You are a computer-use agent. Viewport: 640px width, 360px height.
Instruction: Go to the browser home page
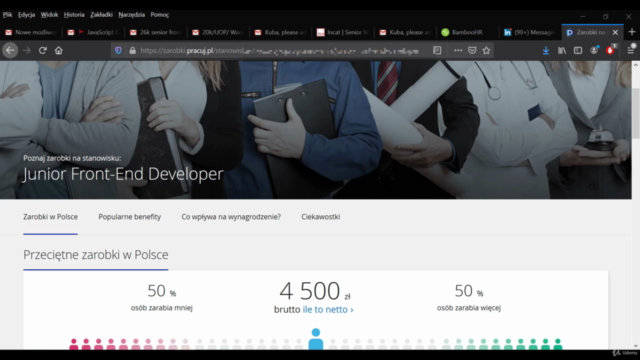pyautogui.click(x=59, y=51)
